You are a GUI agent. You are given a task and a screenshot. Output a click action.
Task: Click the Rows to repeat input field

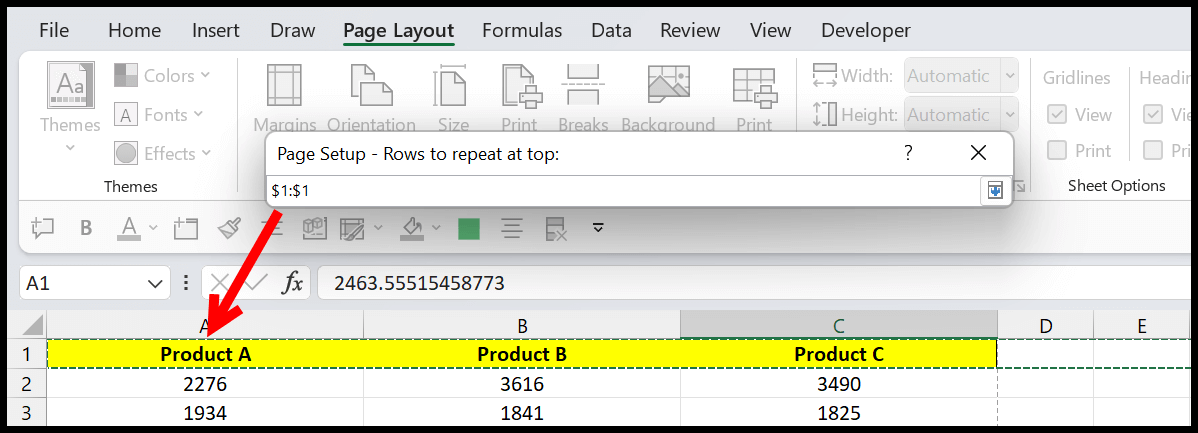tap(620, 190)
